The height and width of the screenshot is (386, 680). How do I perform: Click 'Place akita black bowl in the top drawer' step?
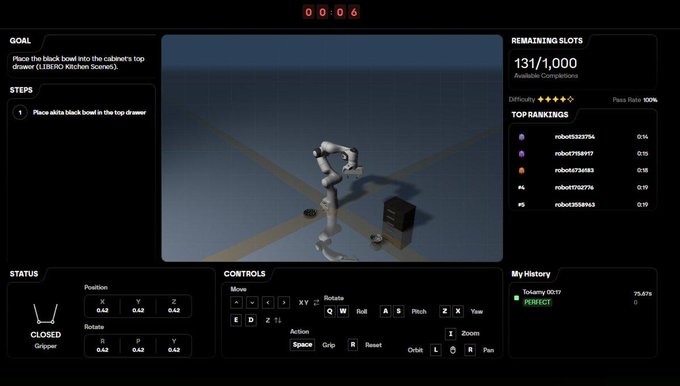tap(89, 112)
